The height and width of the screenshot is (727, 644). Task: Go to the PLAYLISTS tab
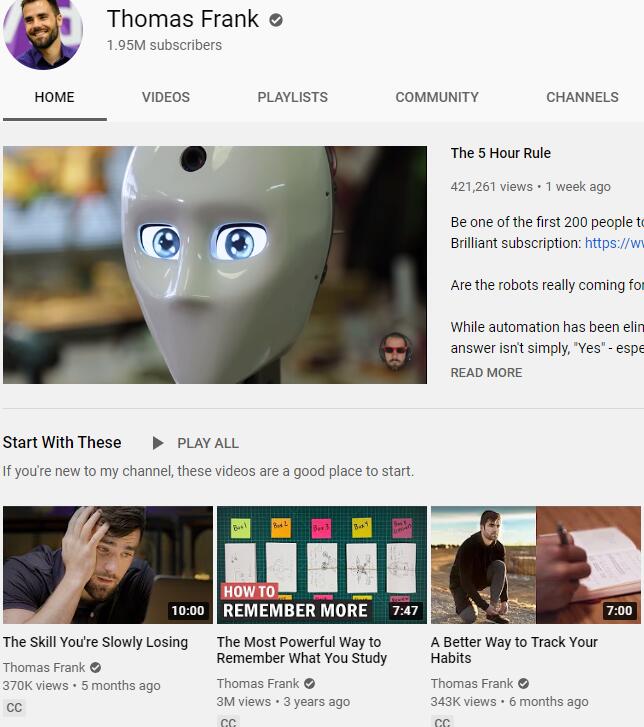pos(293,97)
